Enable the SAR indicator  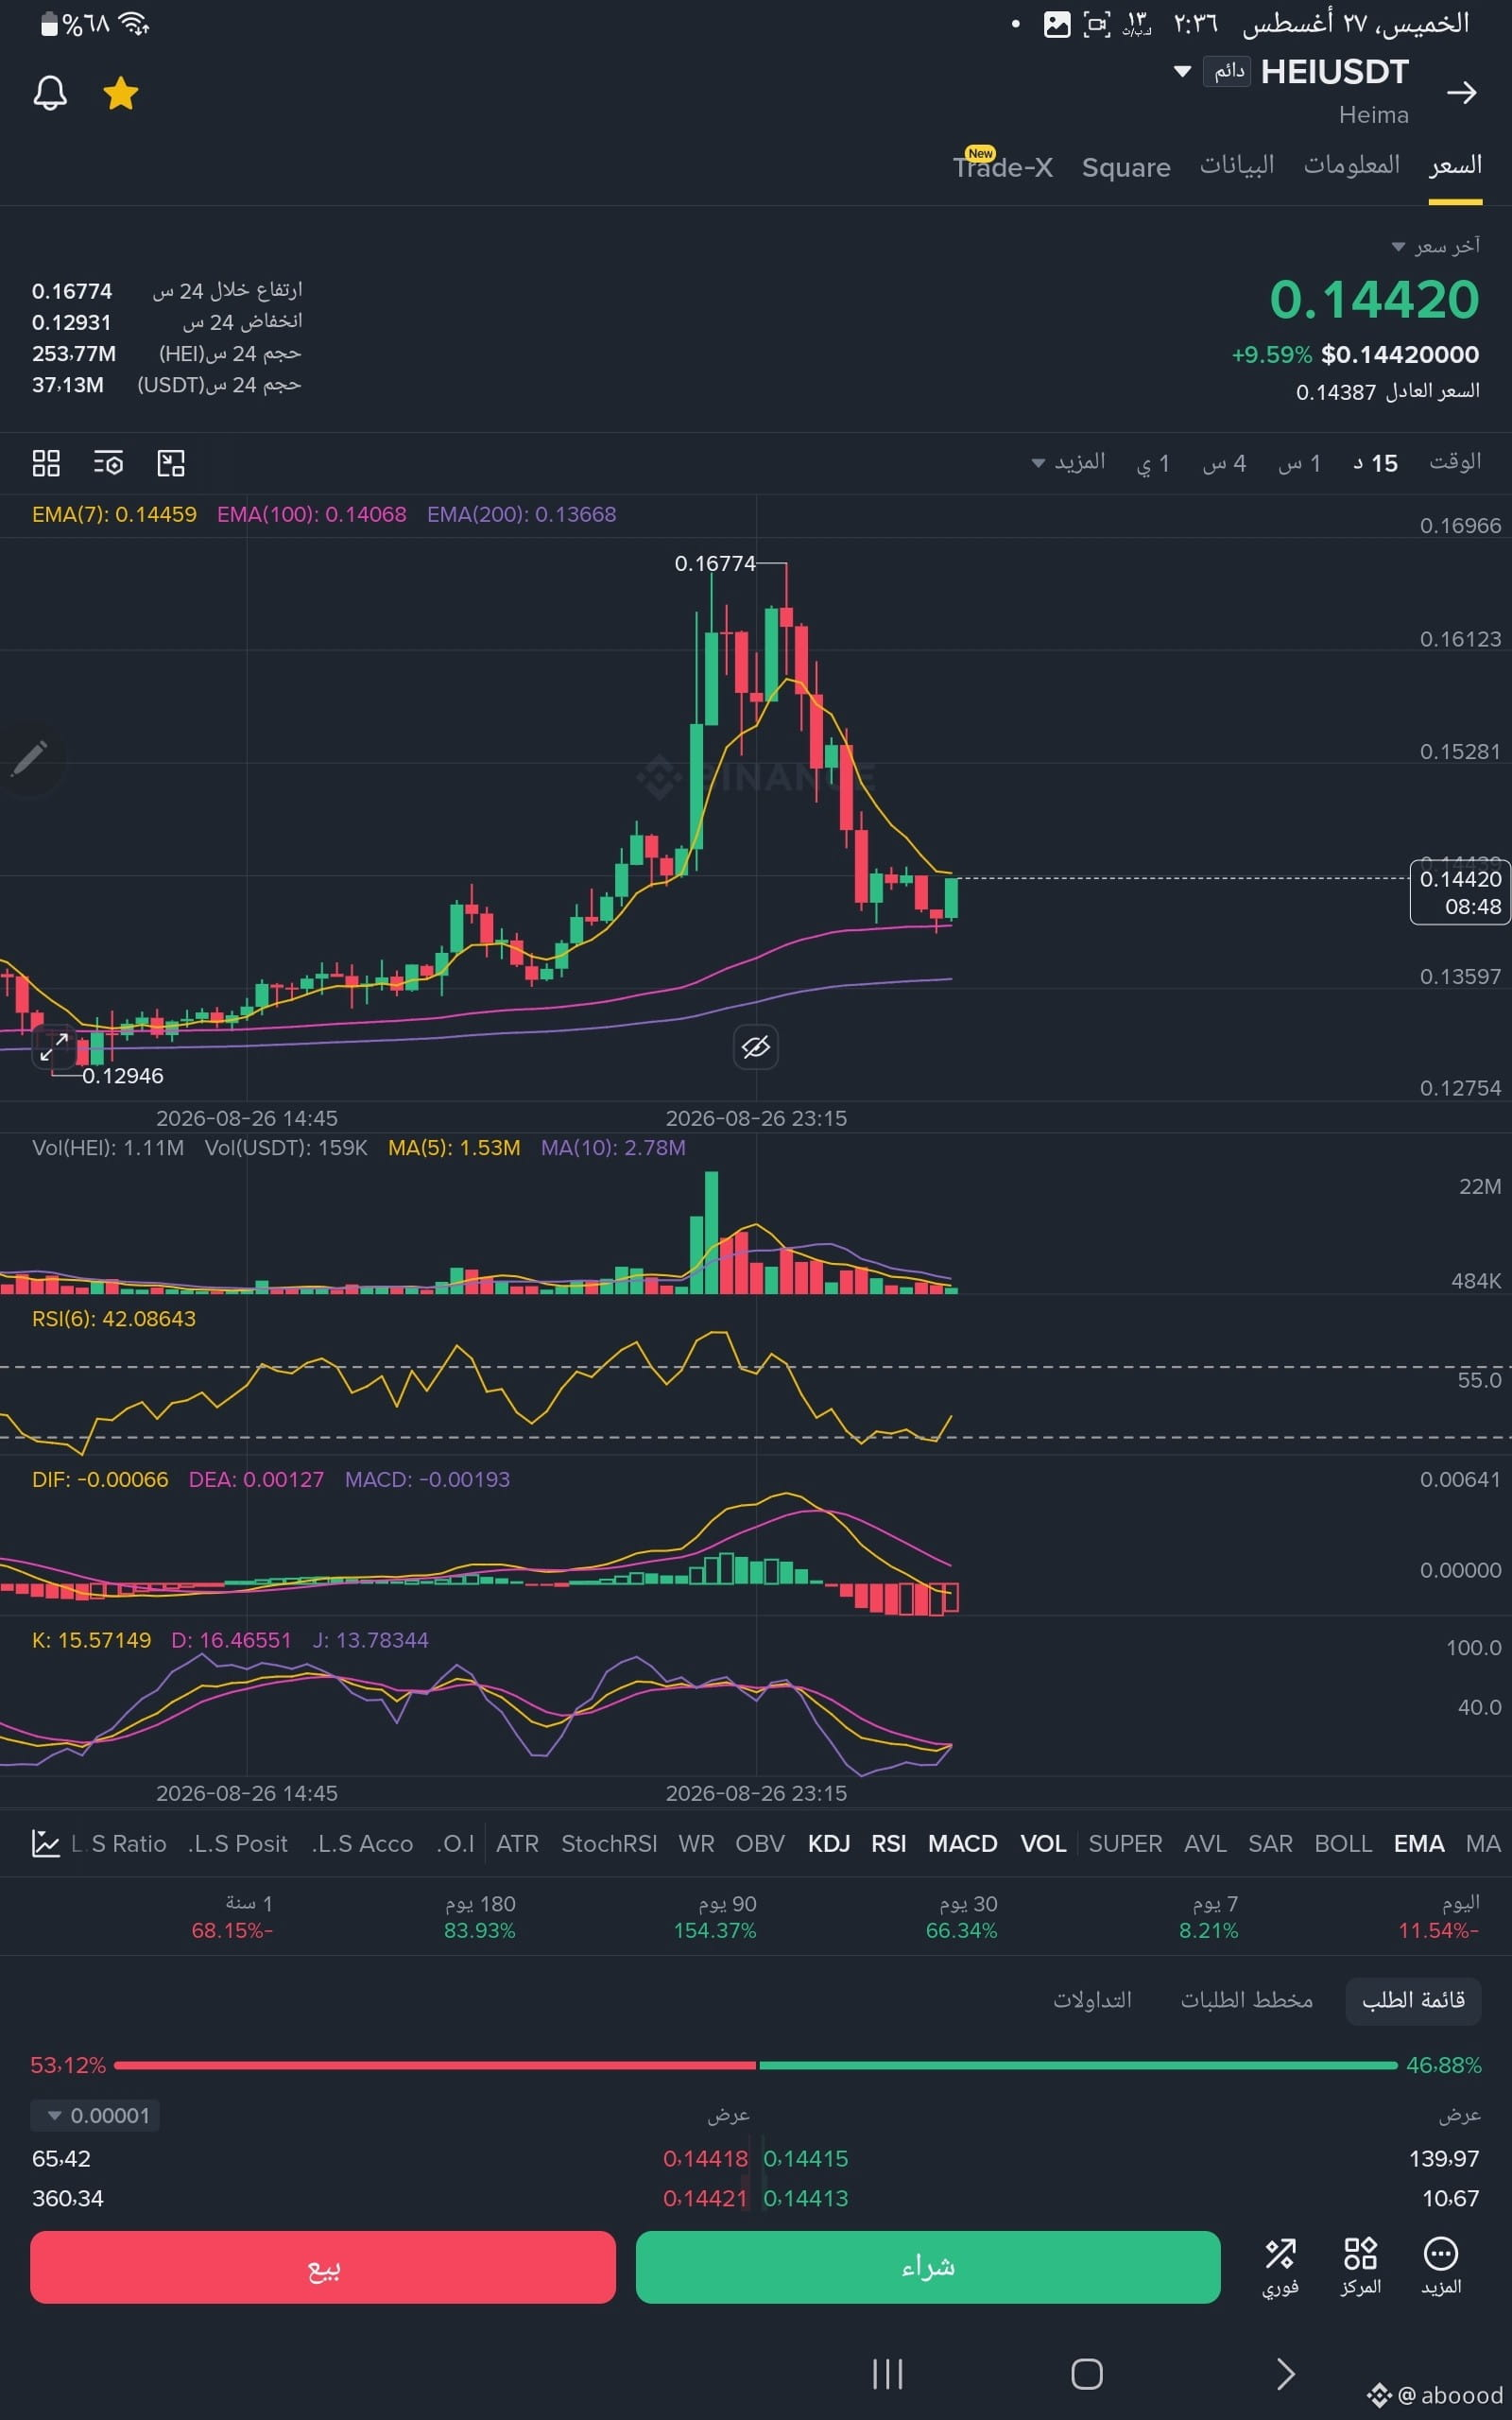pos(1270,1843)
